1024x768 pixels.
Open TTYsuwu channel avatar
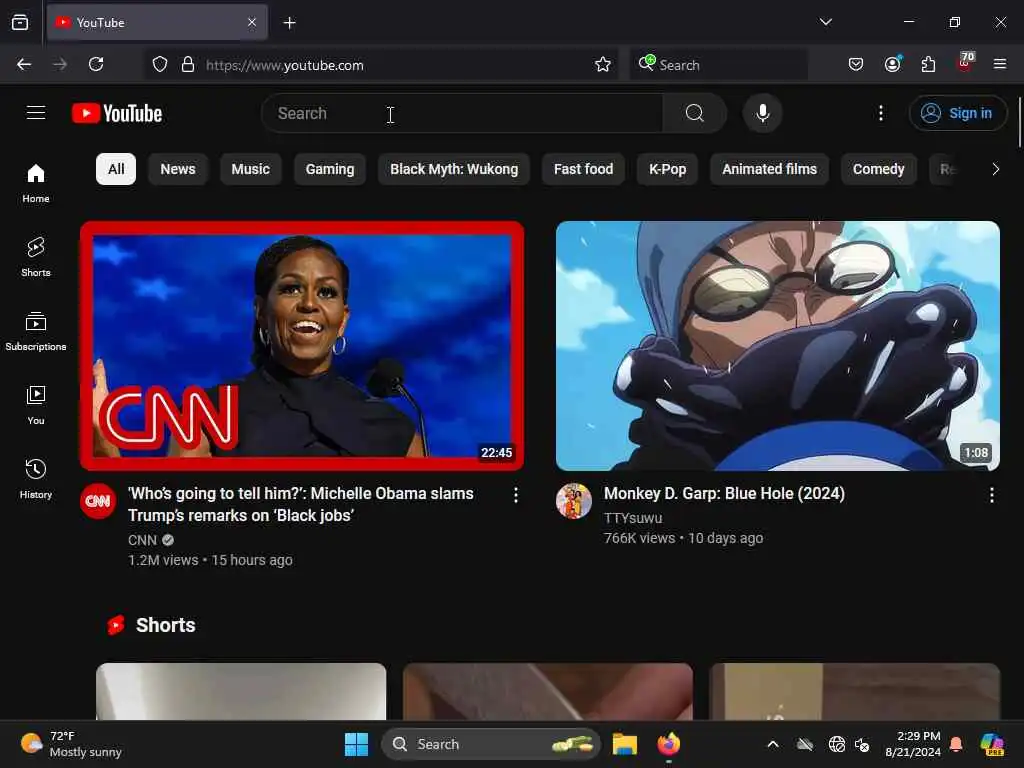(573, 501)
